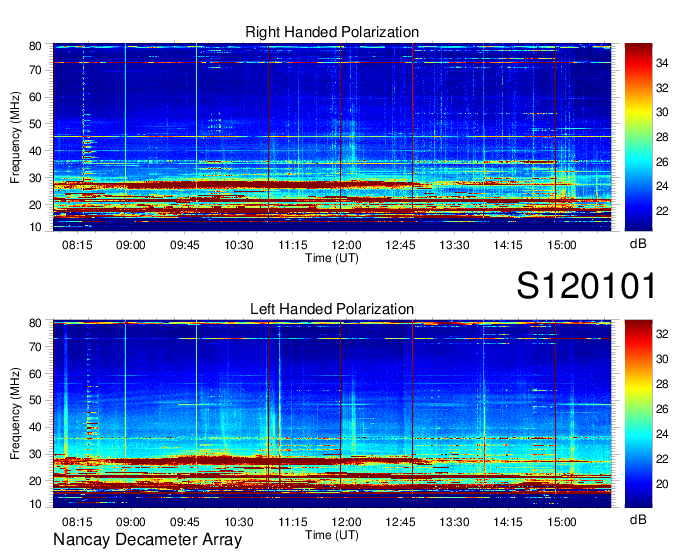Click the 15:00 time tick of the right-handed plot
The width and height of the screenshot is (680, 552).
(x=562, y=245)
